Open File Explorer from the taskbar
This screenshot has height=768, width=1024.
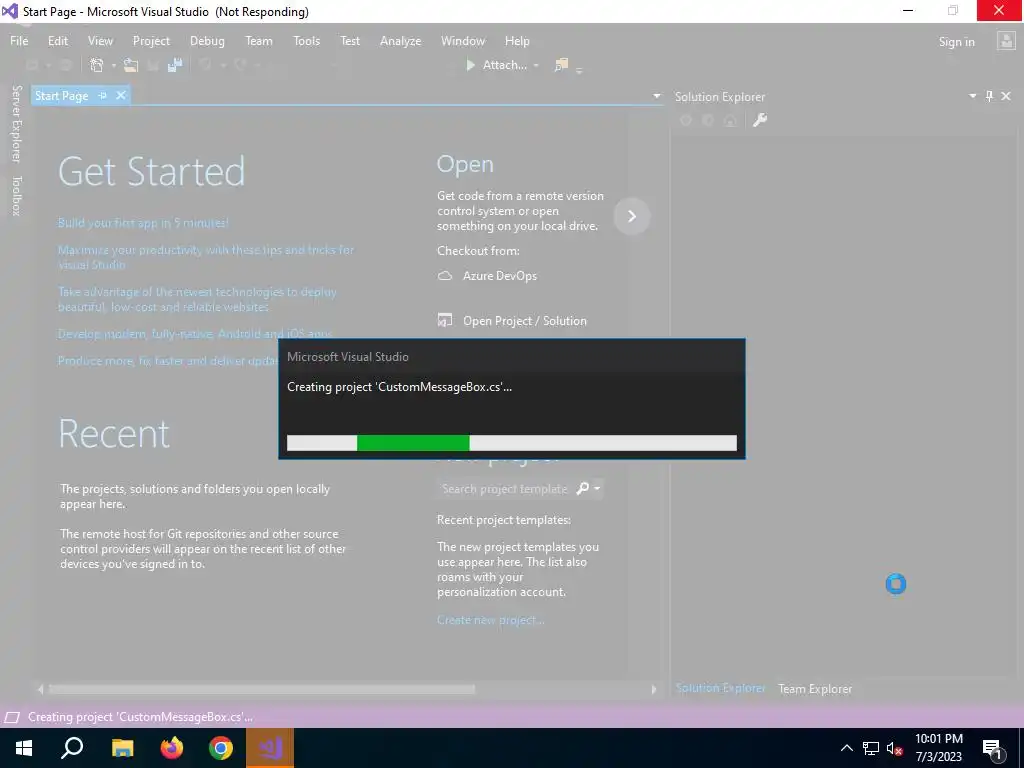tap(122, 748)
